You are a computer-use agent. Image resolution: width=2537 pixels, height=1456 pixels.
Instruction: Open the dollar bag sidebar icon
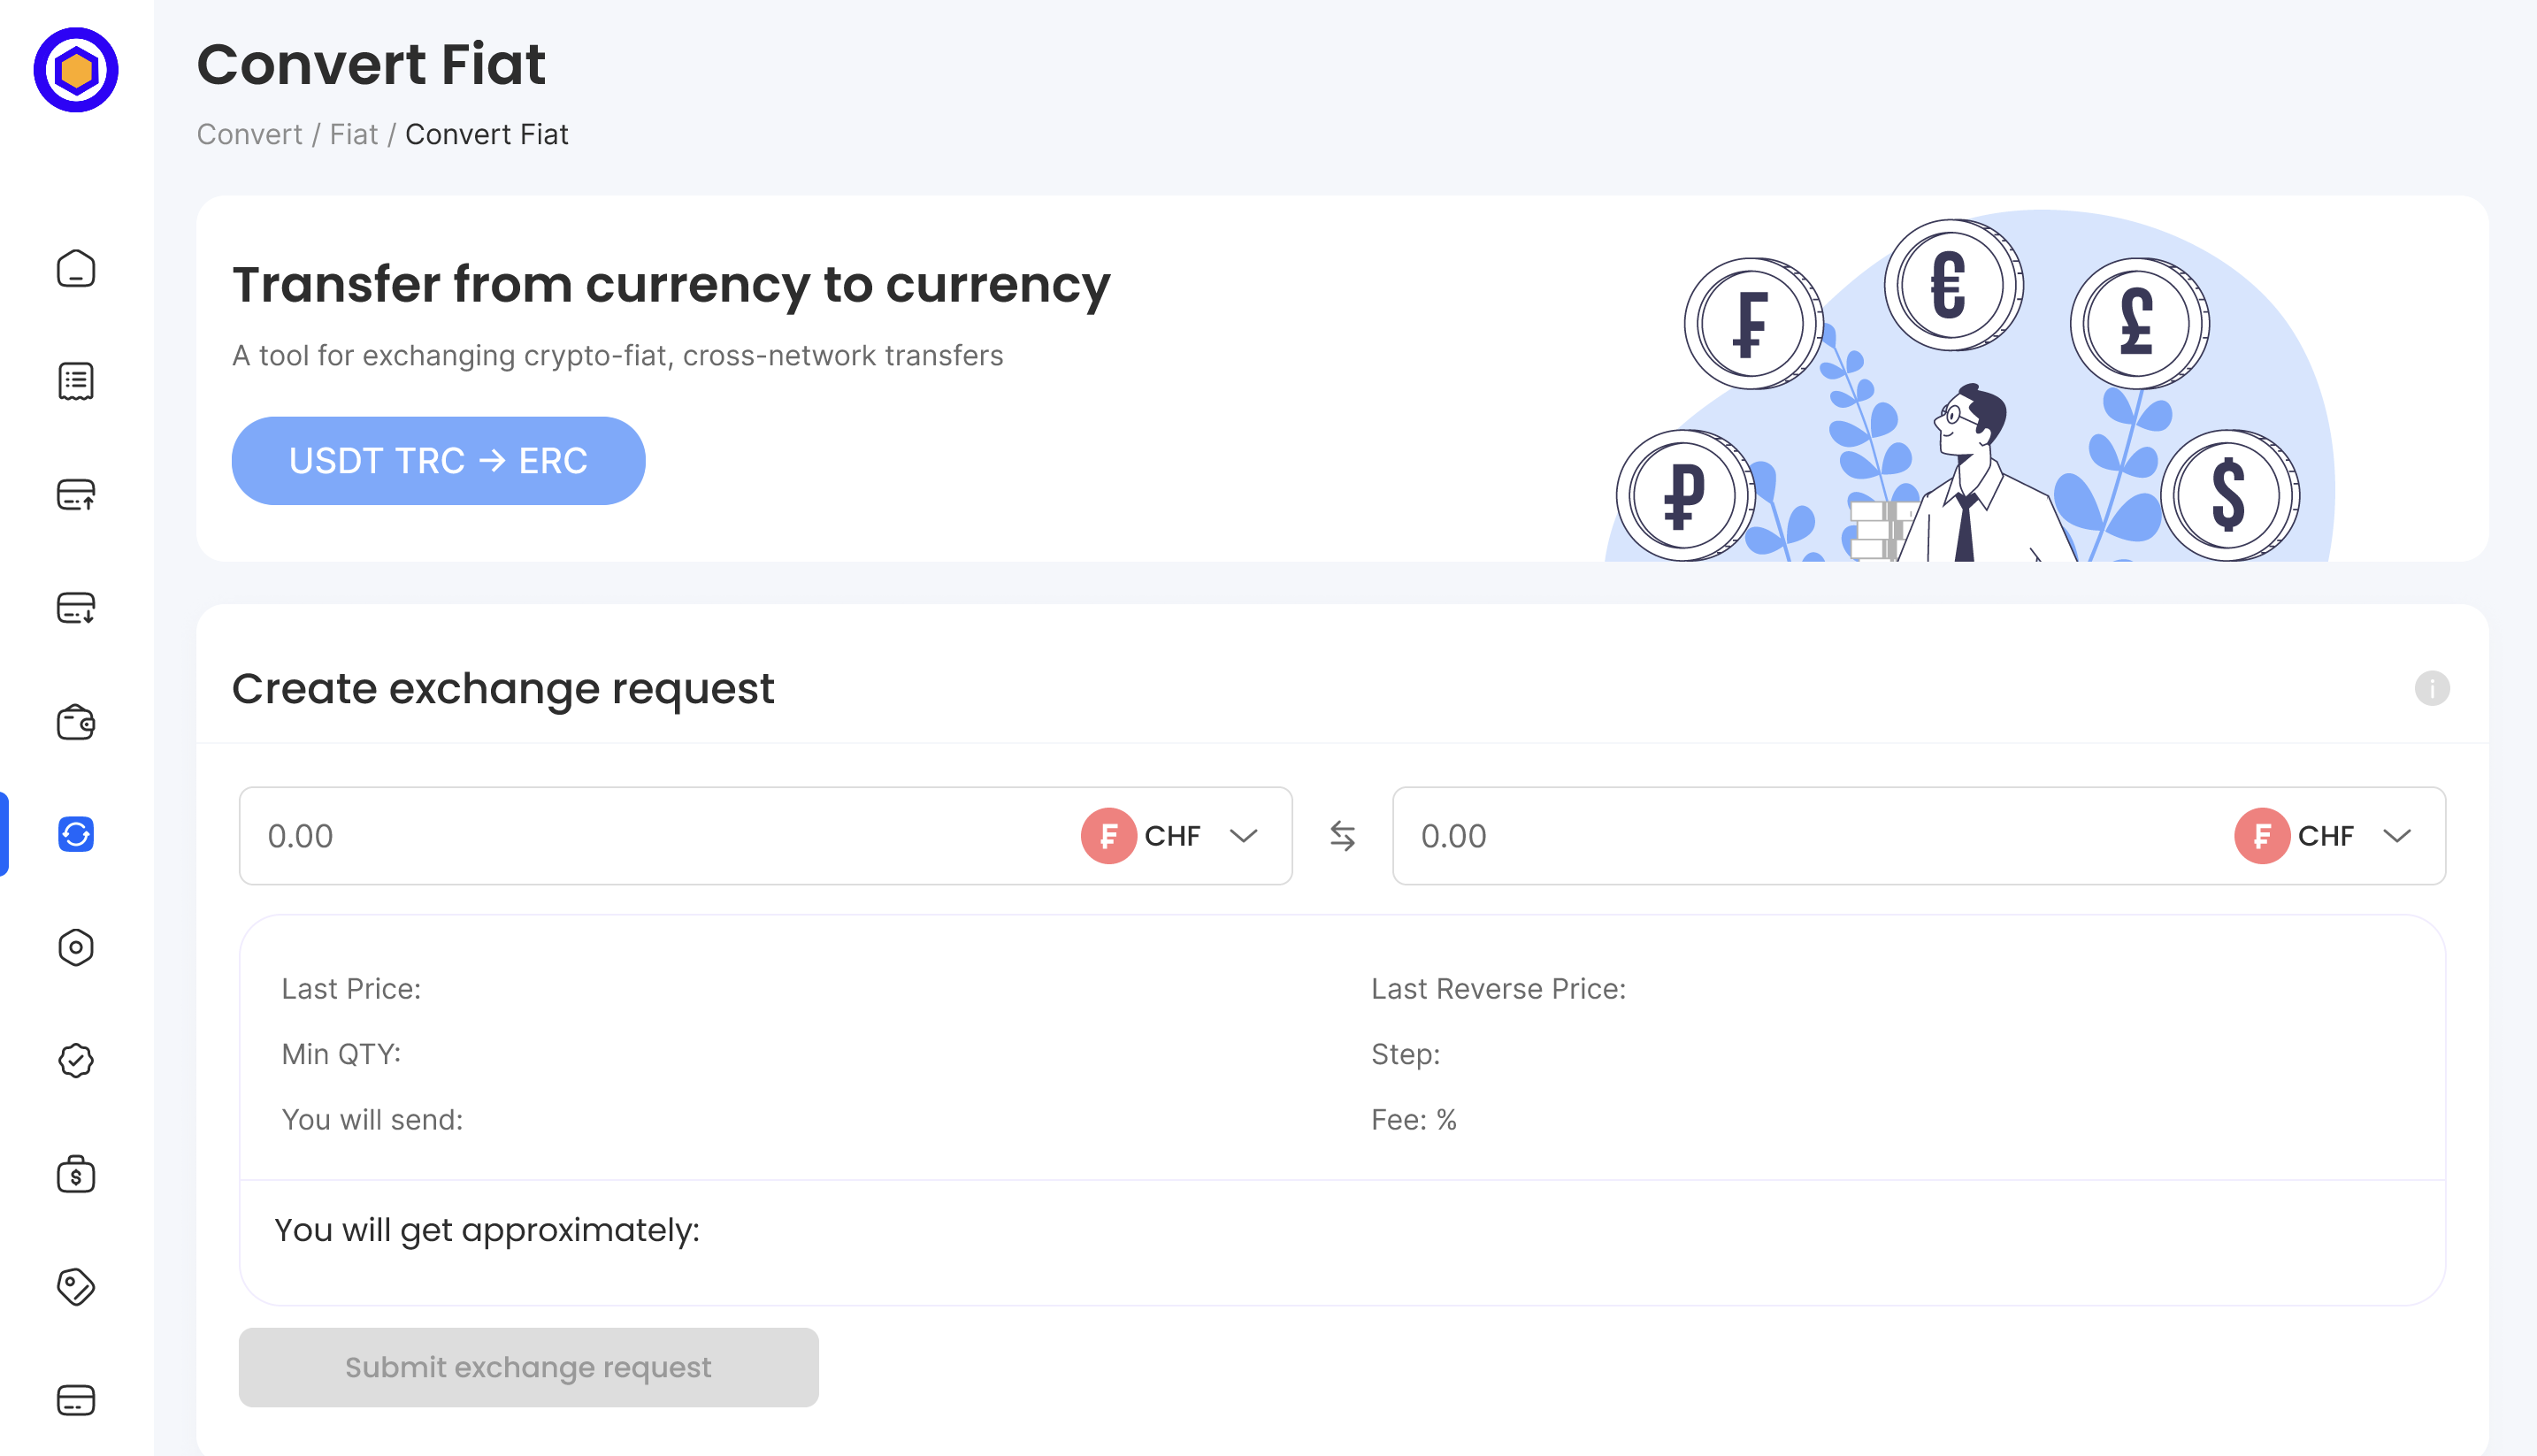point(76,1174)
